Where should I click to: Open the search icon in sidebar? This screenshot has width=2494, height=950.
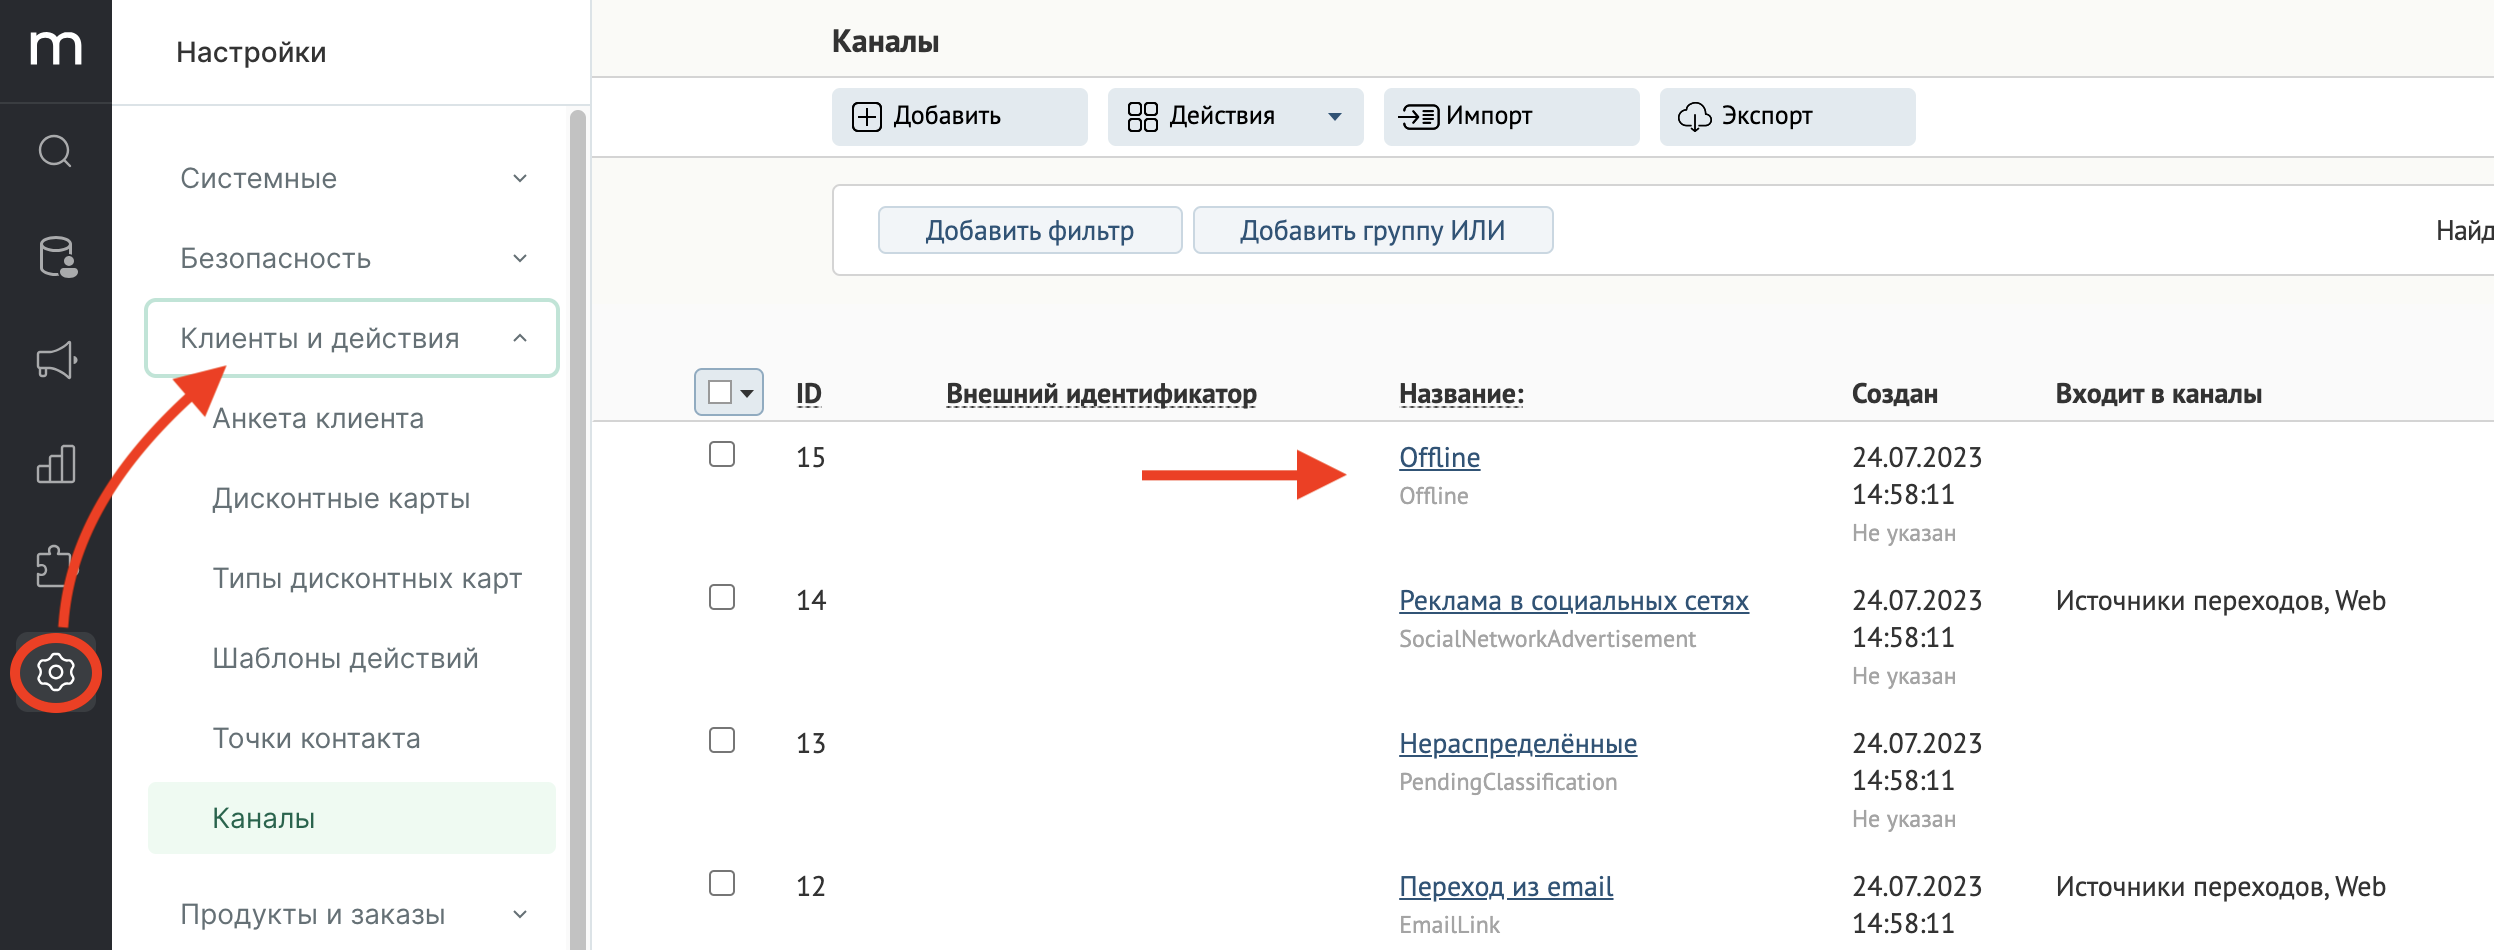click(56, 152)
